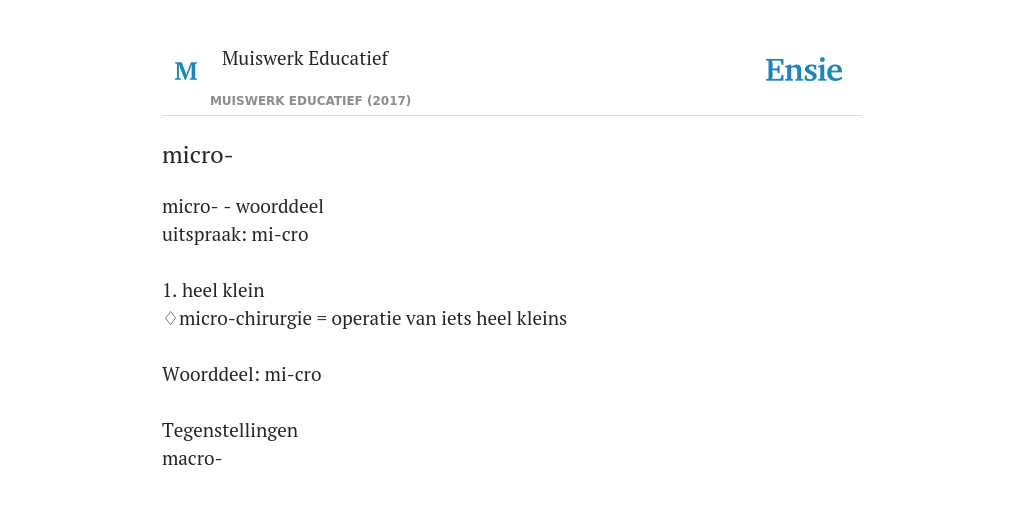Image resolution: width=1024 pixels, height=512 pixels.
Task: Click the diamond bullet before micro-chirurgie
Action: (170, 319)
